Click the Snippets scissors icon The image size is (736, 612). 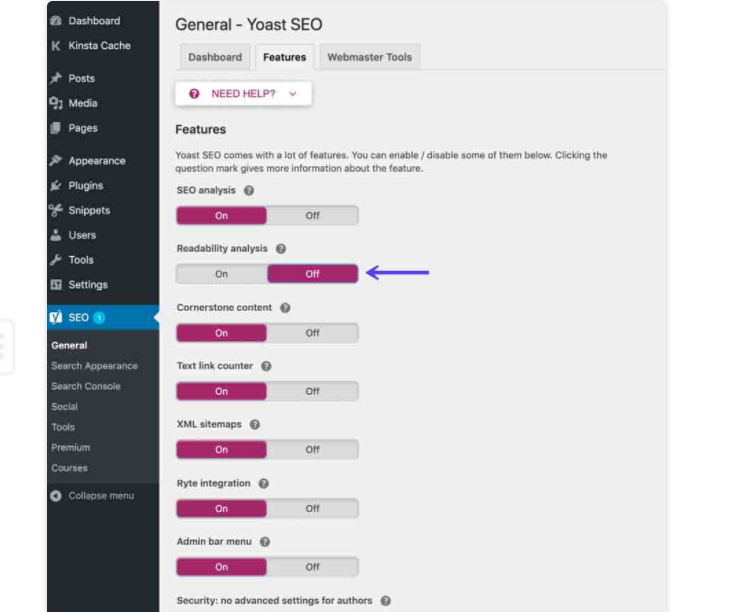56,210
